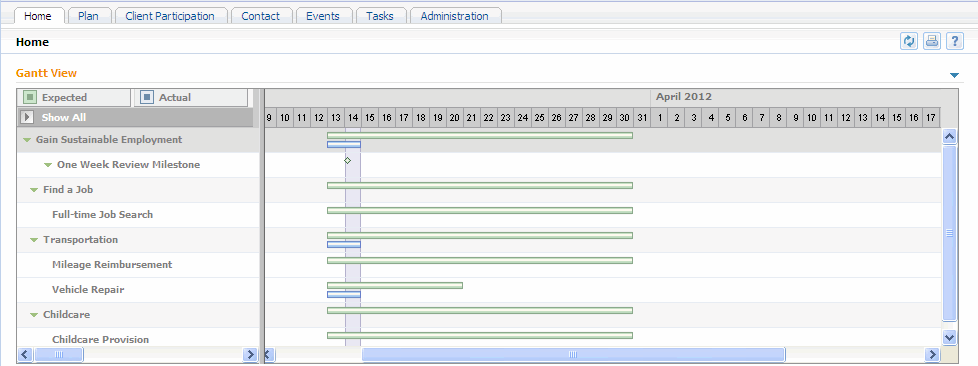Toggle the Expected bars legend button
978x366 pixels.
pos(74,97)
